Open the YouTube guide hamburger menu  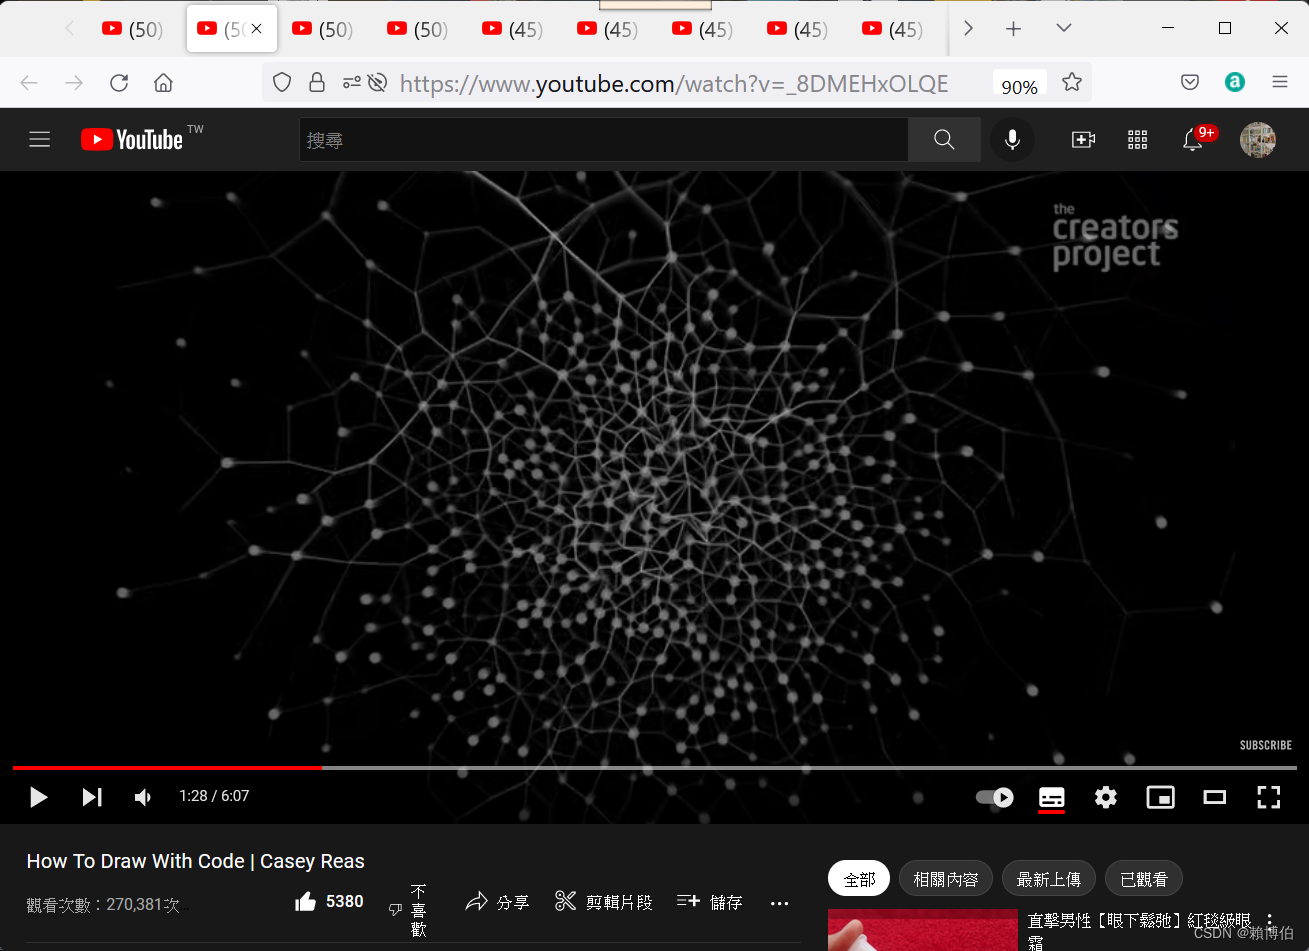tap(40, 140)
